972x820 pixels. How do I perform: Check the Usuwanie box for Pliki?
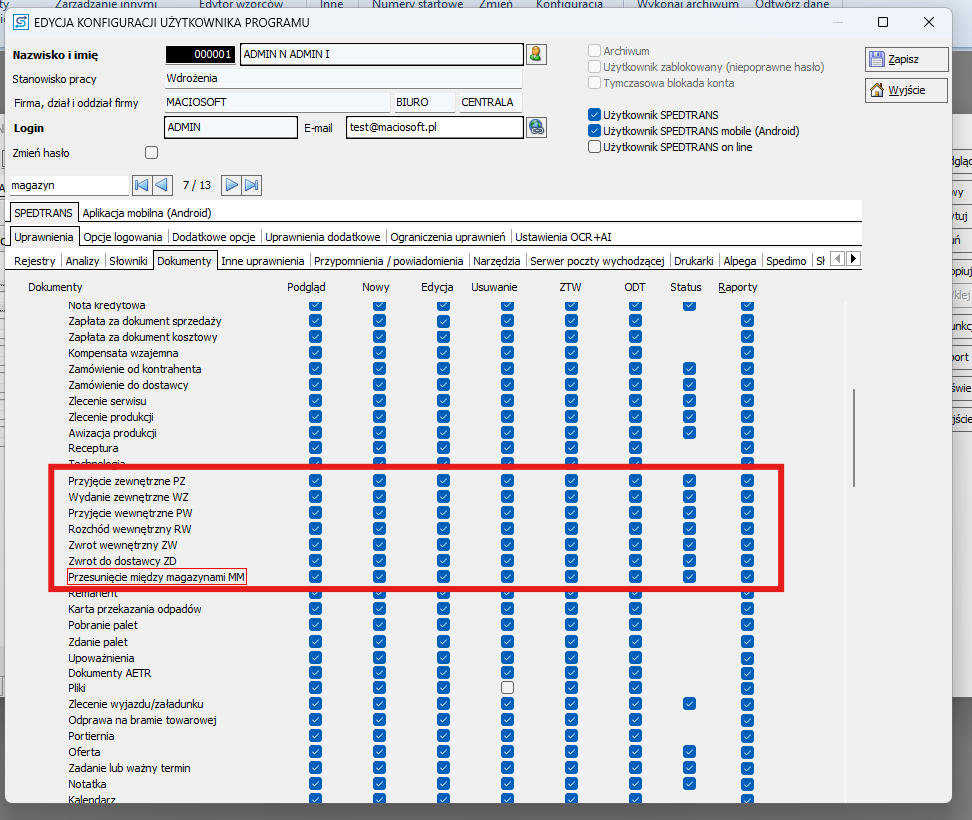click(508, 688)
